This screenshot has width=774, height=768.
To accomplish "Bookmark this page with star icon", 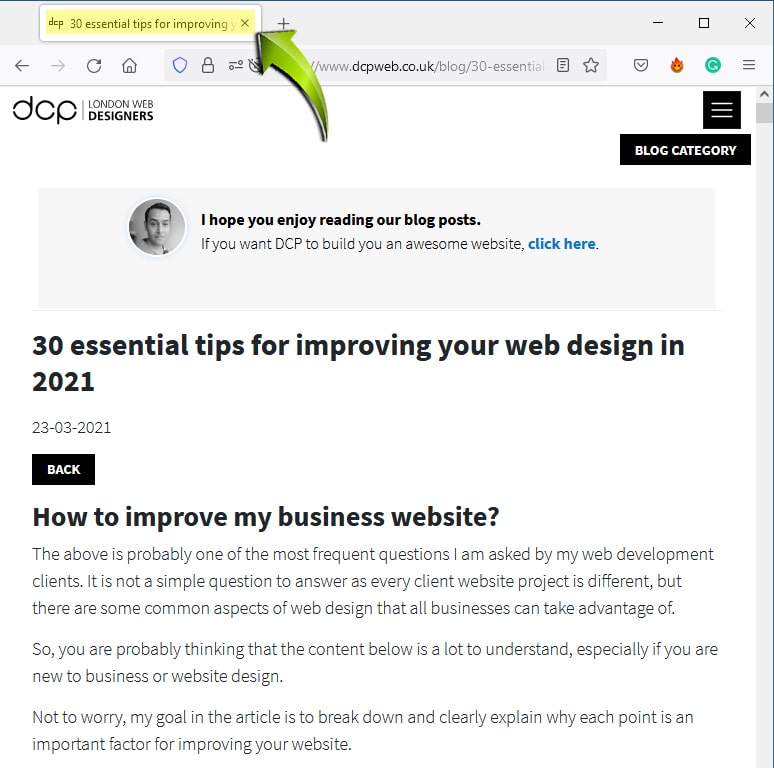I will pyautogui.click(x=591, y=65).
